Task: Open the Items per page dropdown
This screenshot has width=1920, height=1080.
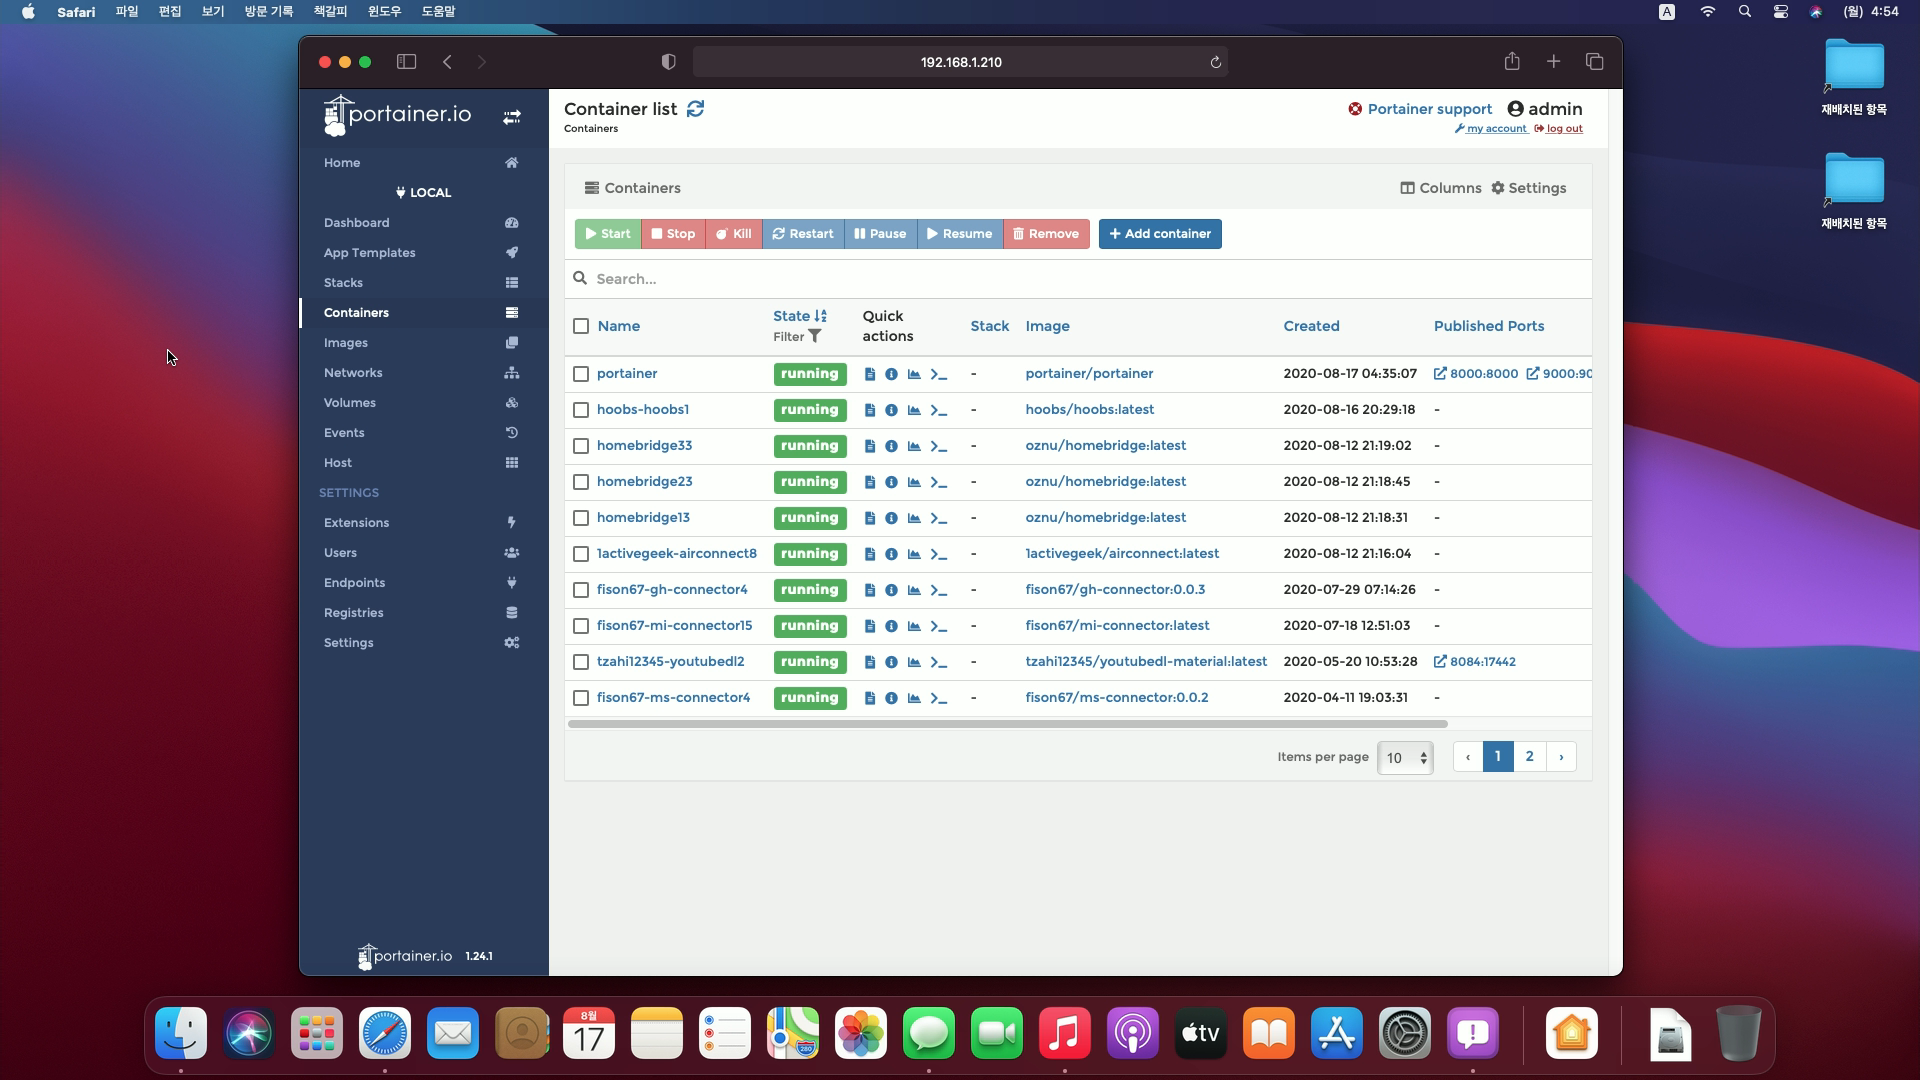Action: point(1405,758)
